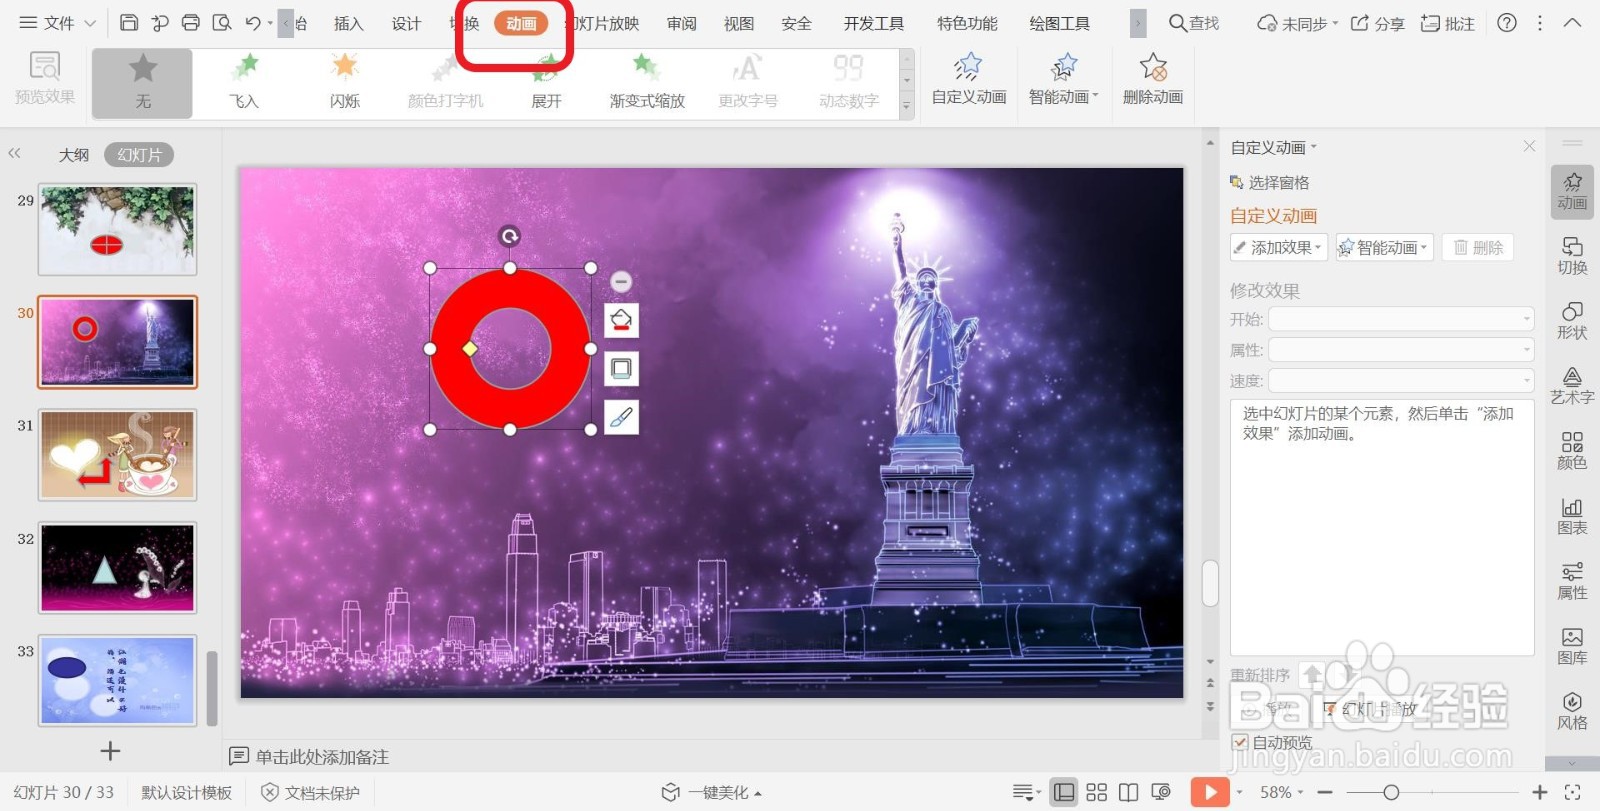This screenshot has height=811, width=1600.
Task: Click 查找 search button
Action: [1194, 23]
